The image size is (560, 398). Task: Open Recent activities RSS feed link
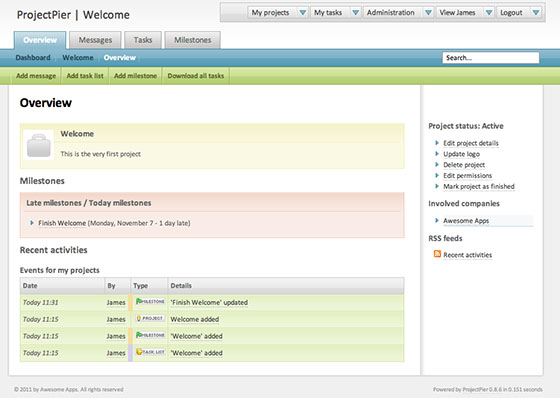468,255
